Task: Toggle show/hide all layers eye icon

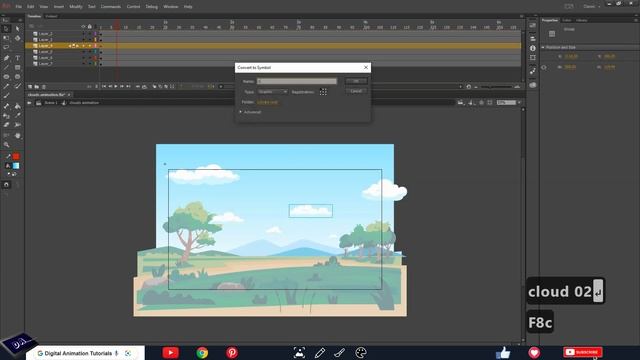Action: 84,27
